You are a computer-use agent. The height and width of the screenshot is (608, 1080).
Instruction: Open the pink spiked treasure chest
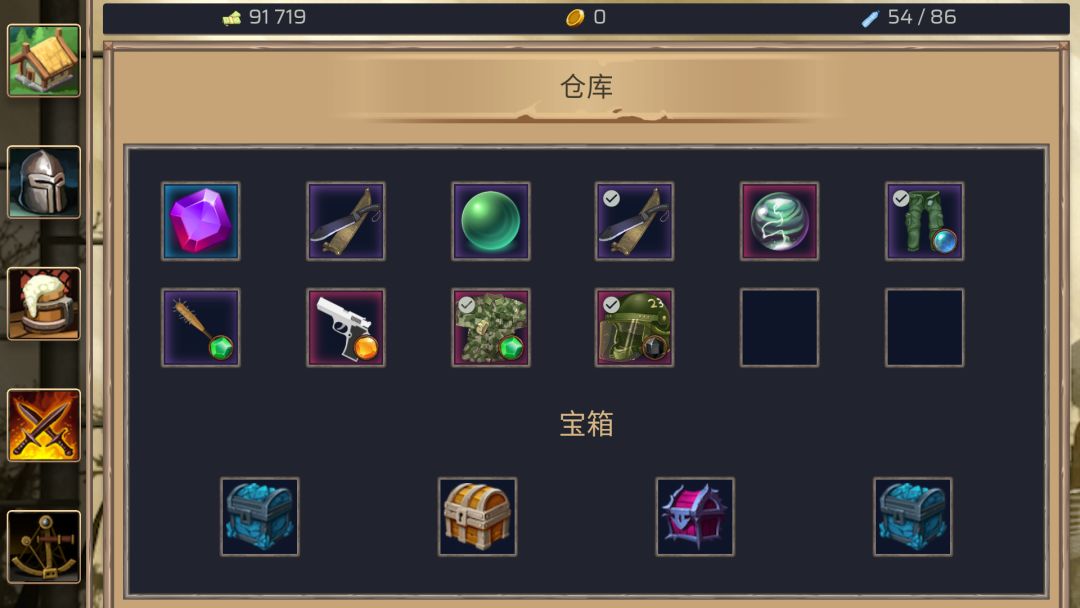click(695, 516)
